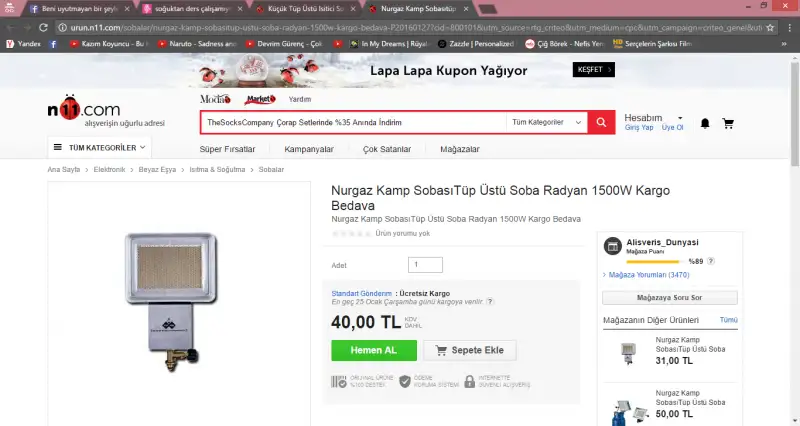Go to Beyaz Eşya breadcrumb

(157, 169)
